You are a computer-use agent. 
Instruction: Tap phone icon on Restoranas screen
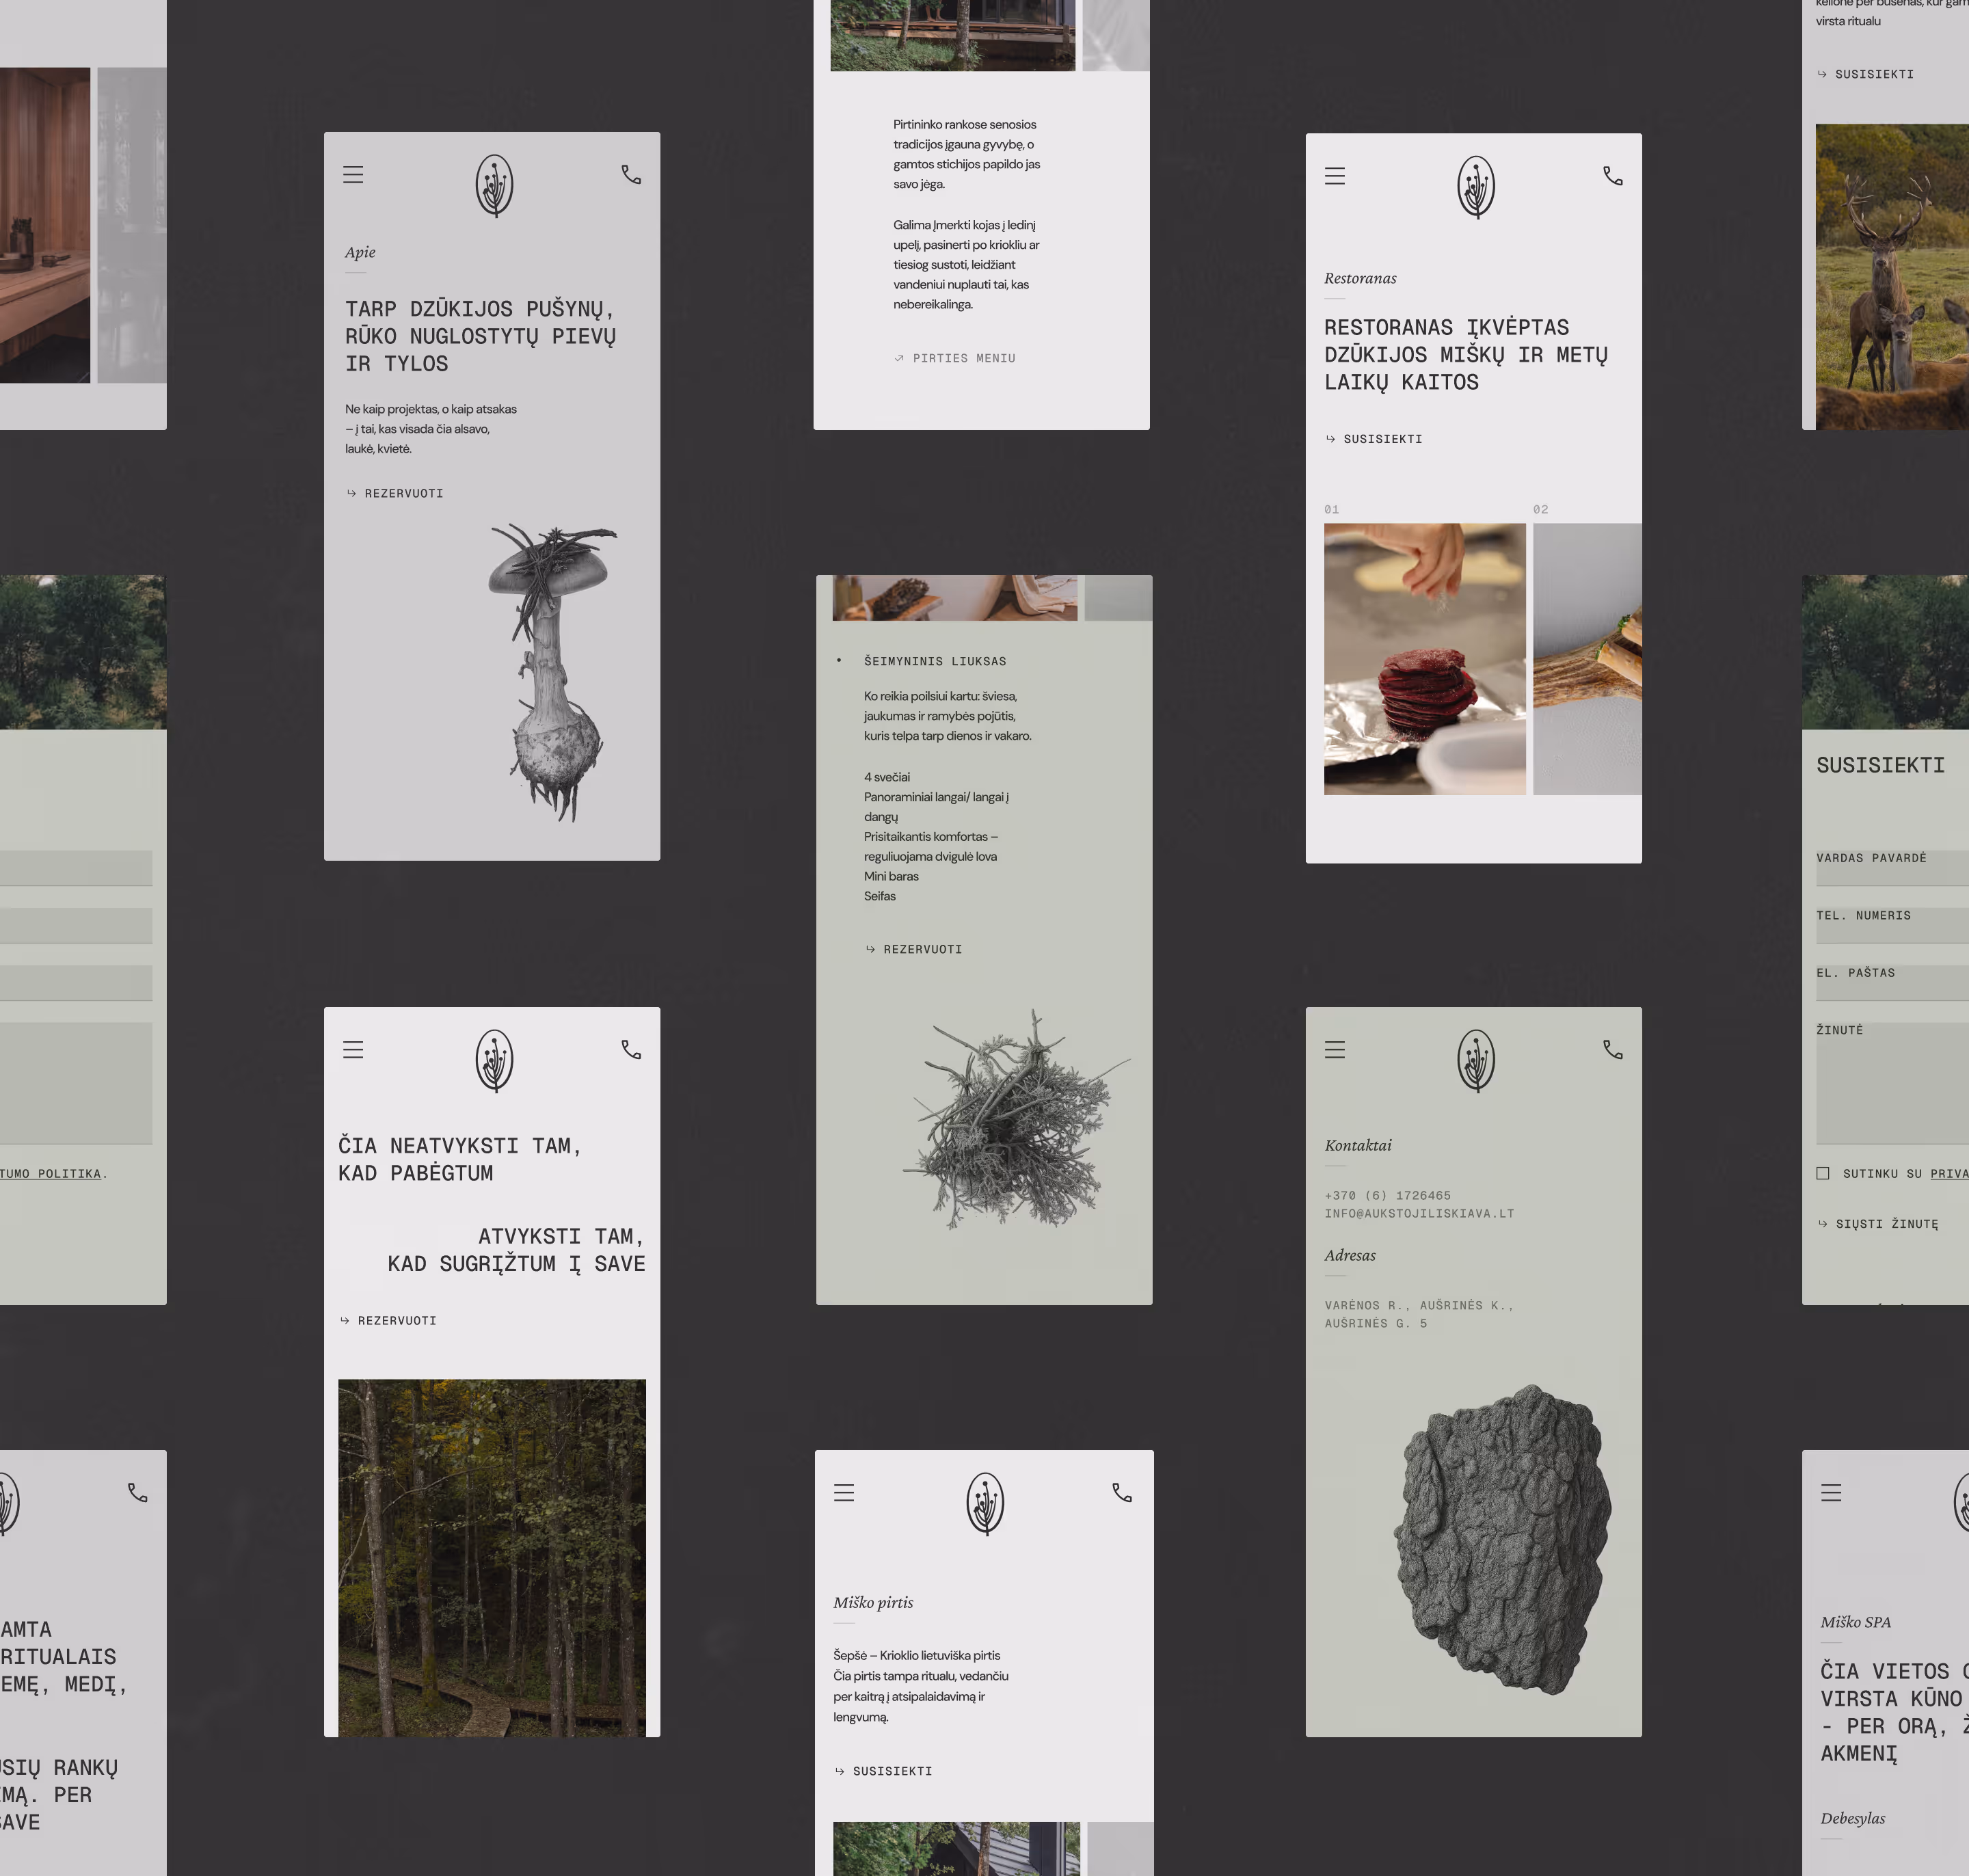(1613, 176)
